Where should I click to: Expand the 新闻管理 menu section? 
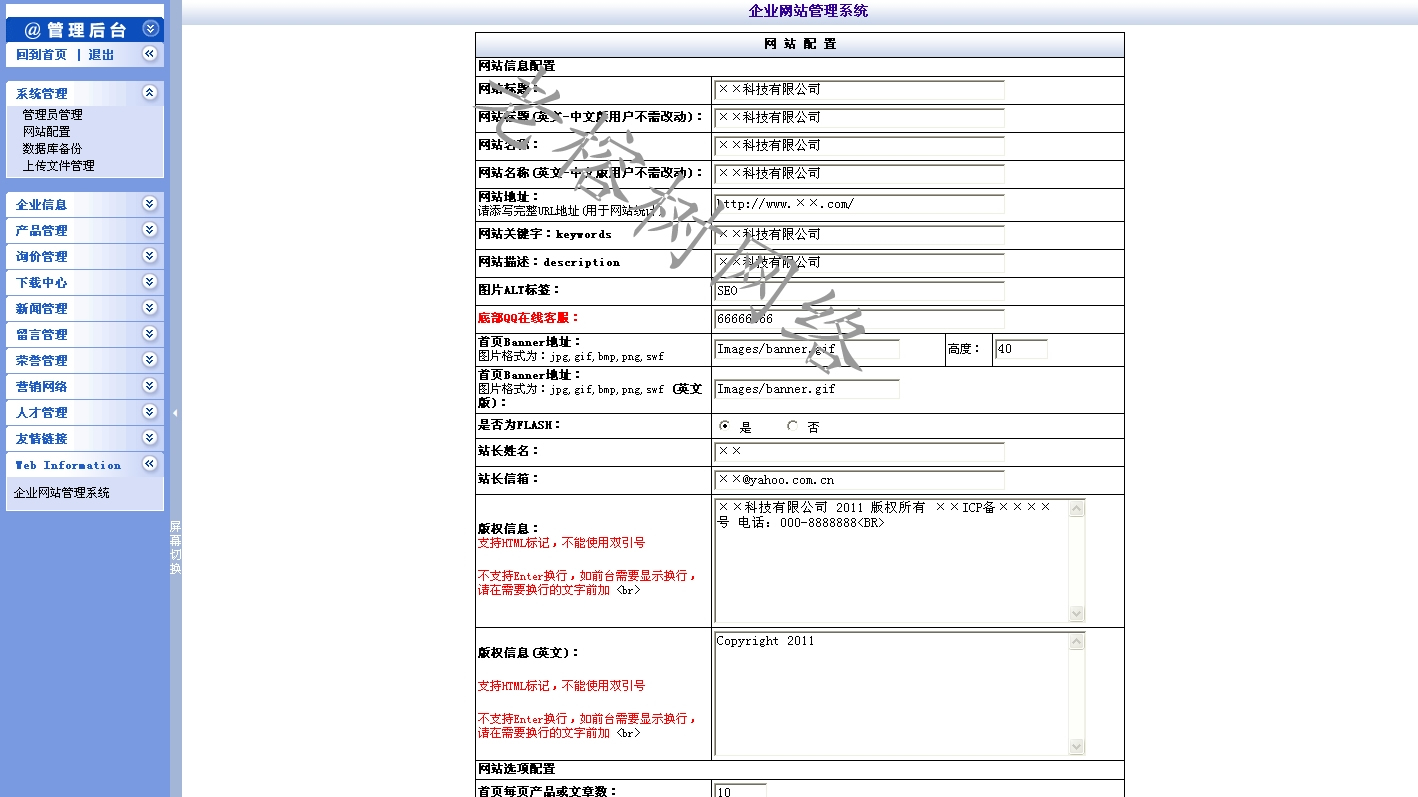150,308
